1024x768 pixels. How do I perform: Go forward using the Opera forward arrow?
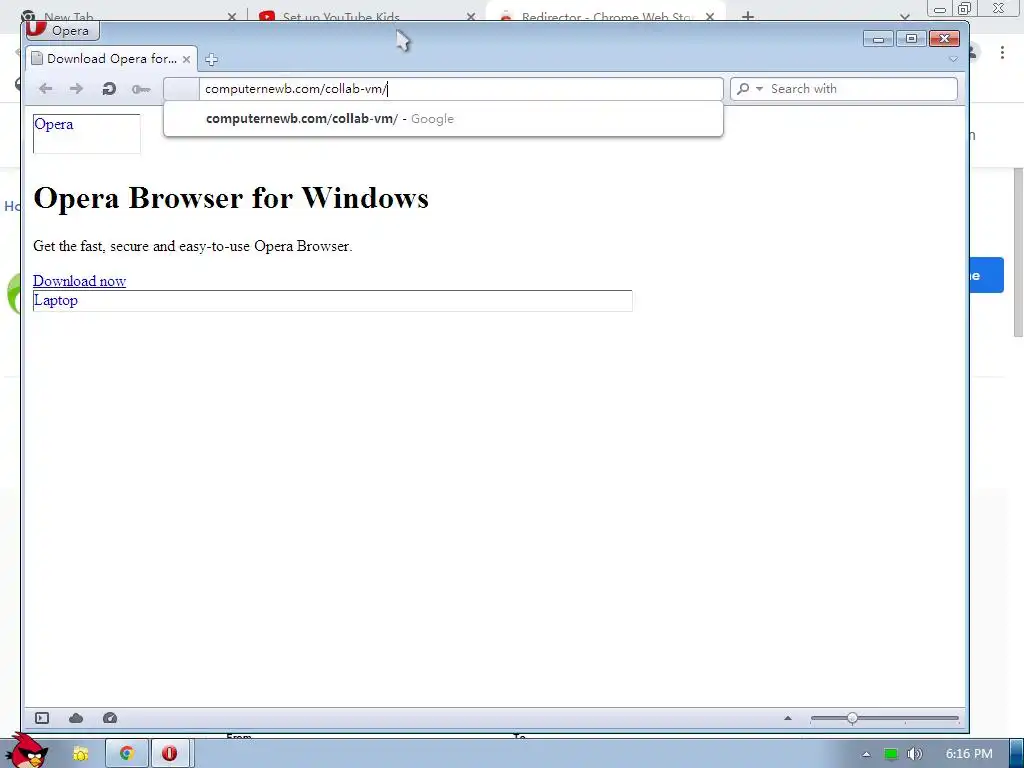click(76, 89)
